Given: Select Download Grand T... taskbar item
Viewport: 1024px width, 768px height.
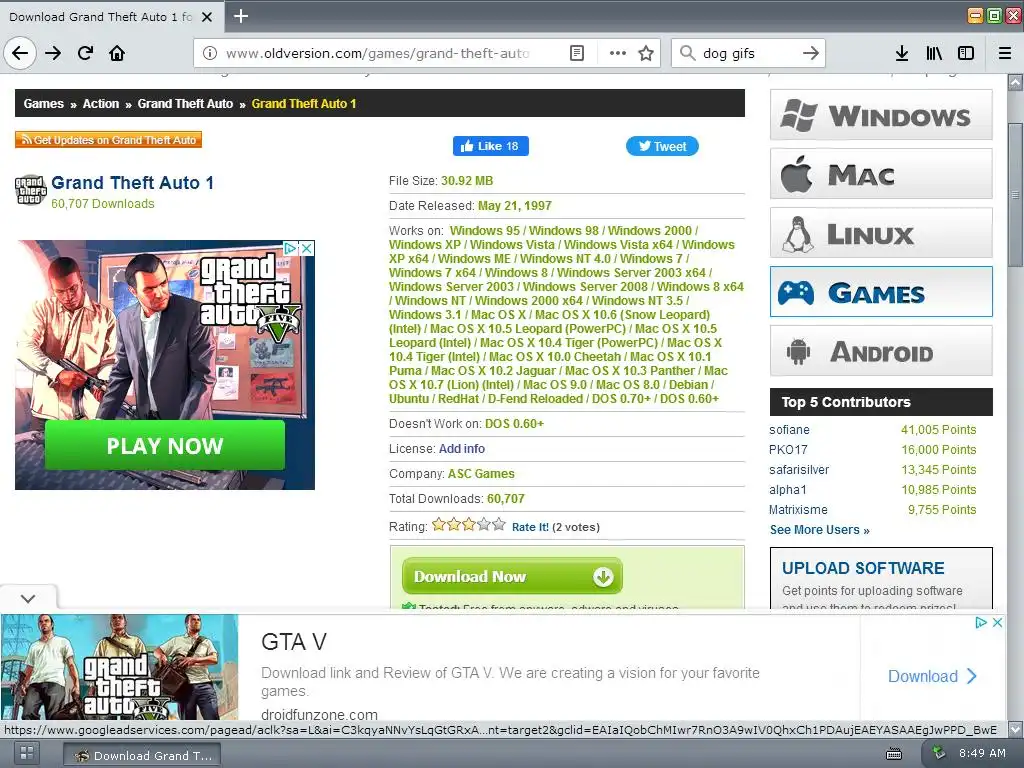Looking at the screenshot, I should 142,755.
